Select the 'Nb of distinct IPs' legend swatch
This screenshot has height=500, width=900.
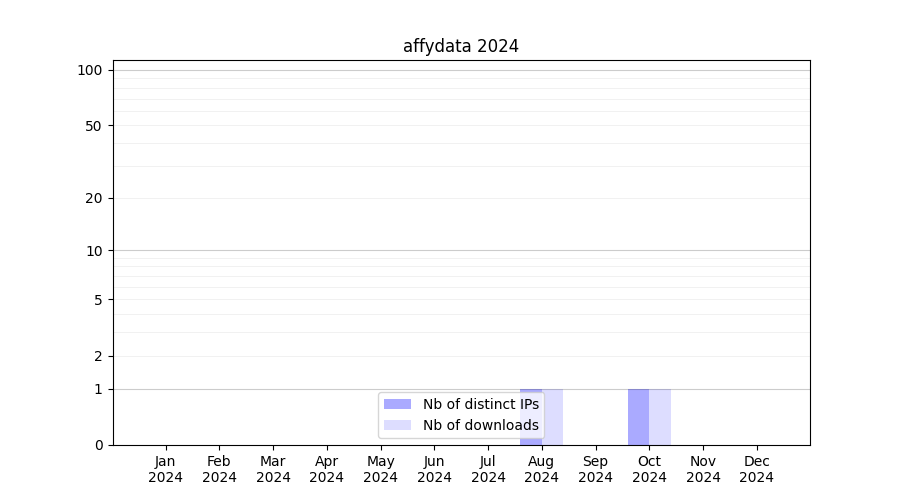pyautogui.click(x=397, y=404)
